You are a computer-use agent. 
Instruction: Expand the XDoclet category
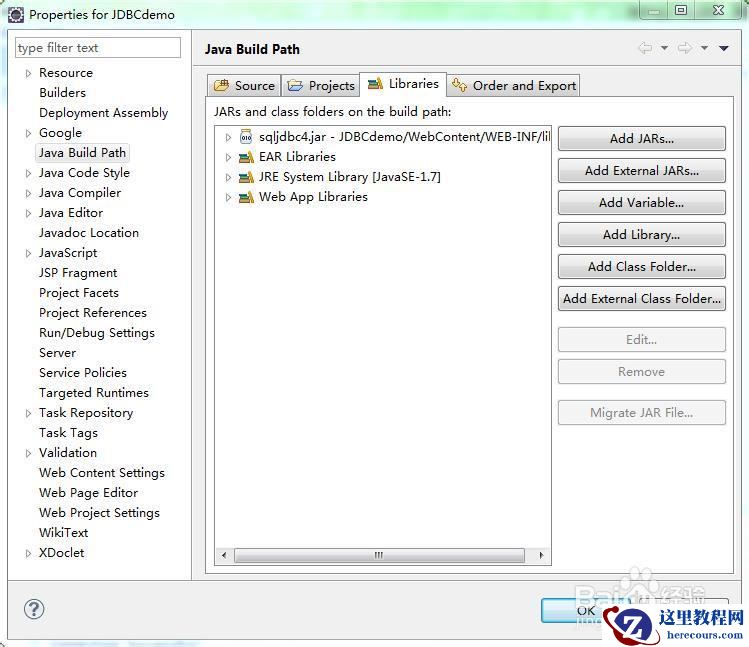[28, 553]
